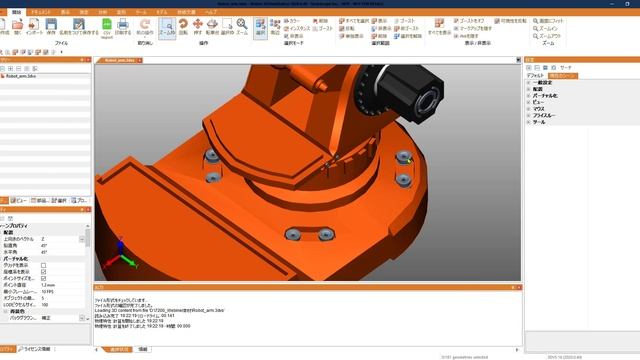Switch to the License info (ライセンス情報) tab
640x360 pixels.
pyautogui.click(x=35, y=349)
